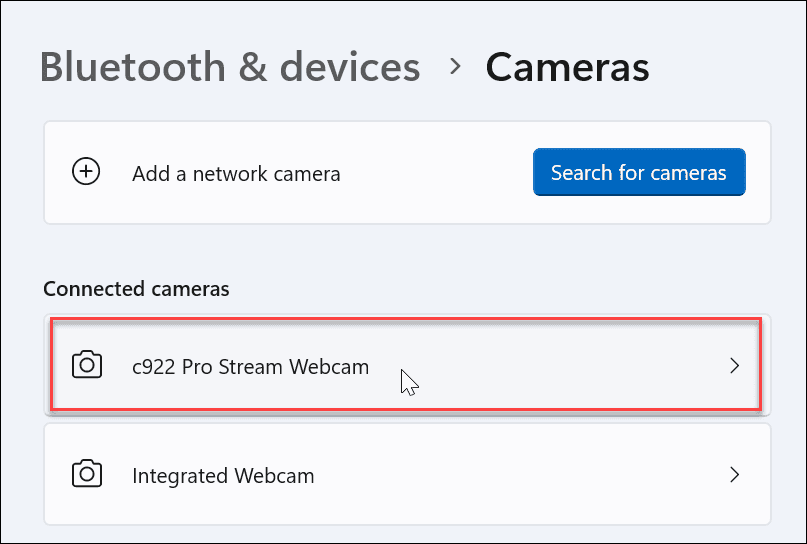
Task: Go back to Bluetooth & devices breadcrumb
Action: (230, 67)
